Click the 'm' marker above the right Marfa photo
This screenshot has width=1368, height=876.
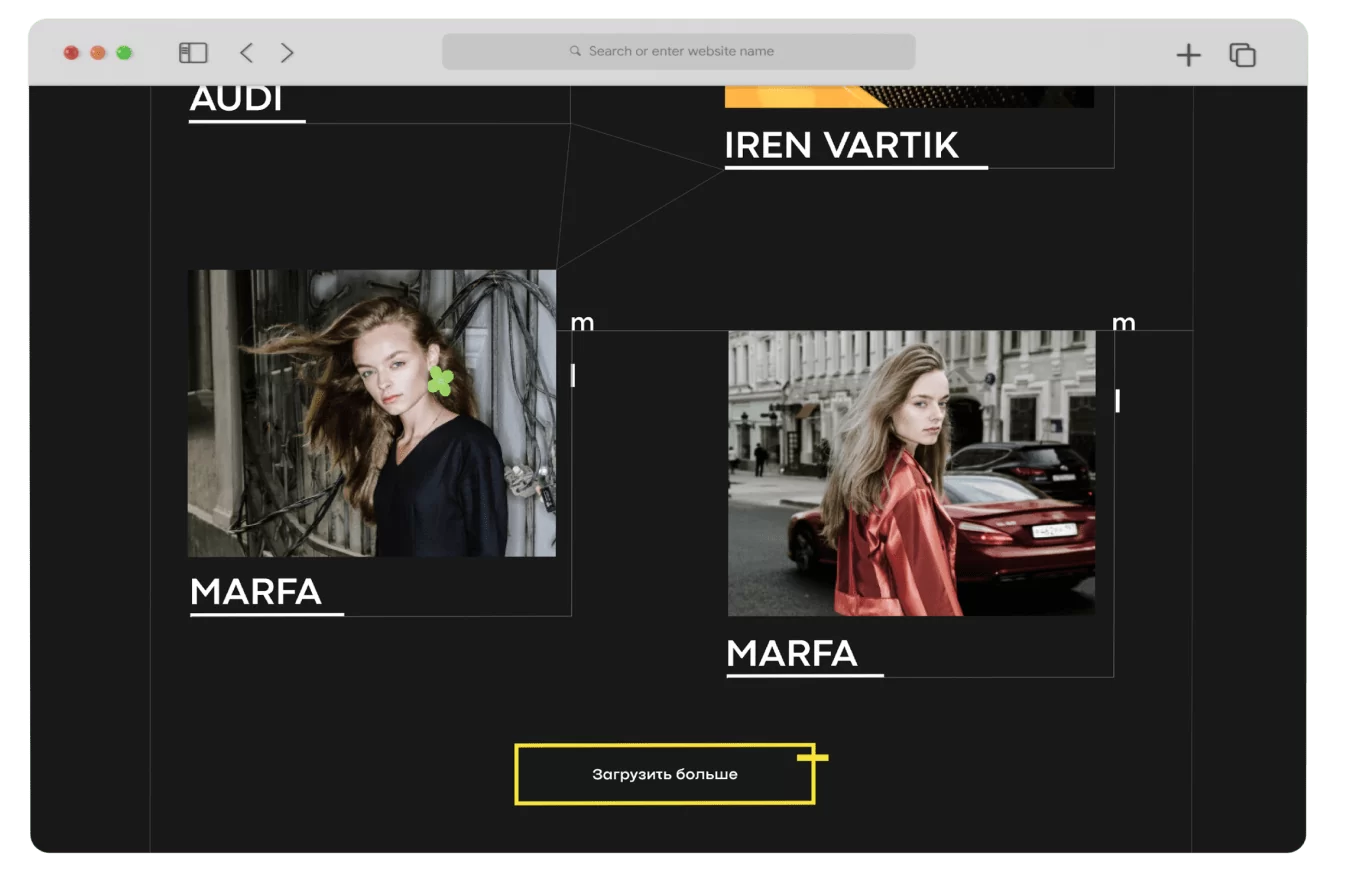coord(1124,323)
